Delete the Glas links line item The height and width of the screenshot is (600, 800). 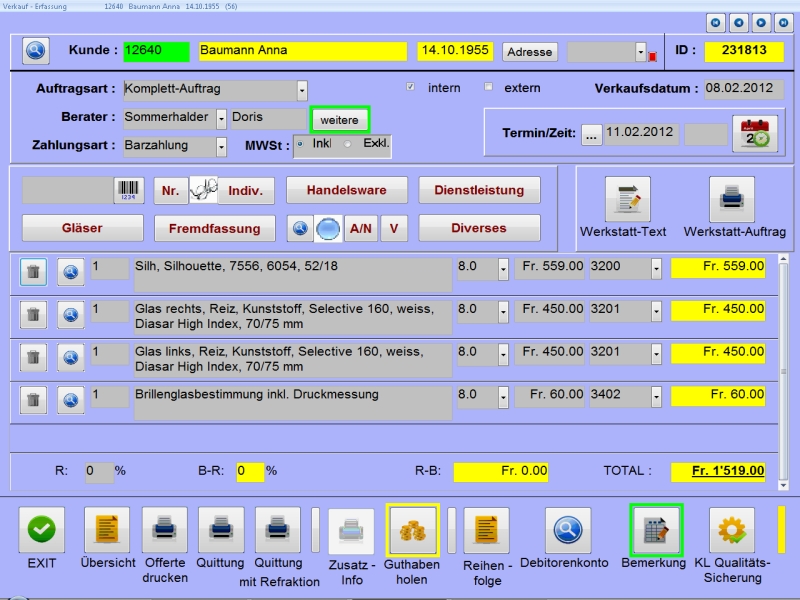coord(34,357)
